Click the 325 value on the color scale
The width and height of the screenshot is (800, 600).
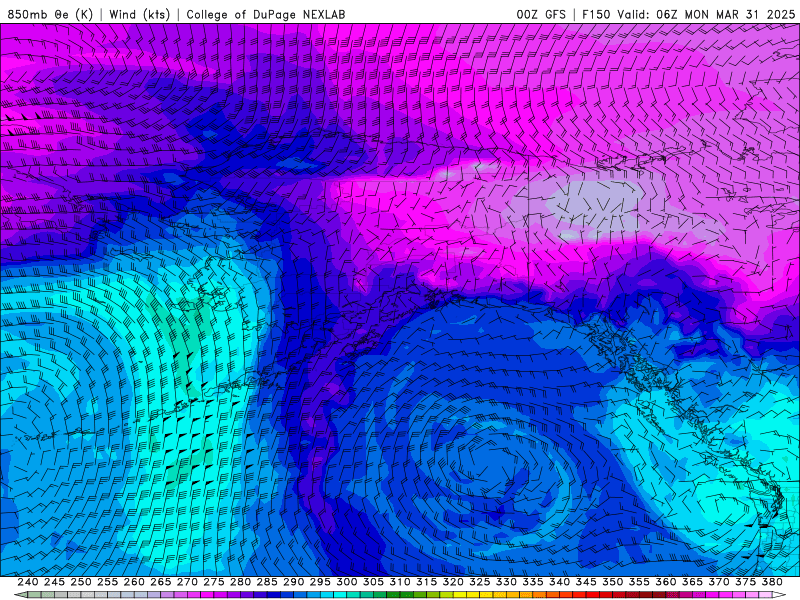[x=480, y=582]
